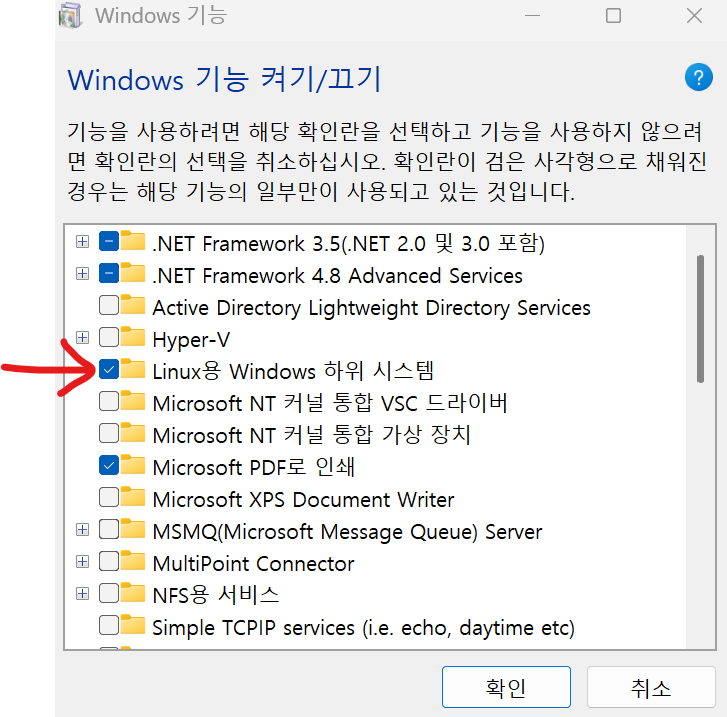
Task: Click folder icon next to .NET Framework 3.5
Action: click(x=133, y=241)
